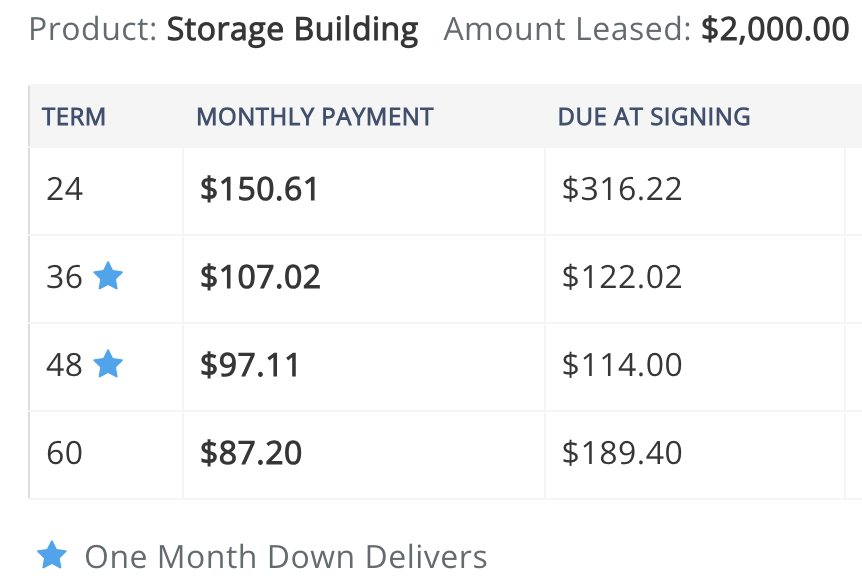Choose the 60 month term row
Viewport: 862px width, 586px height.
[445, 455]
